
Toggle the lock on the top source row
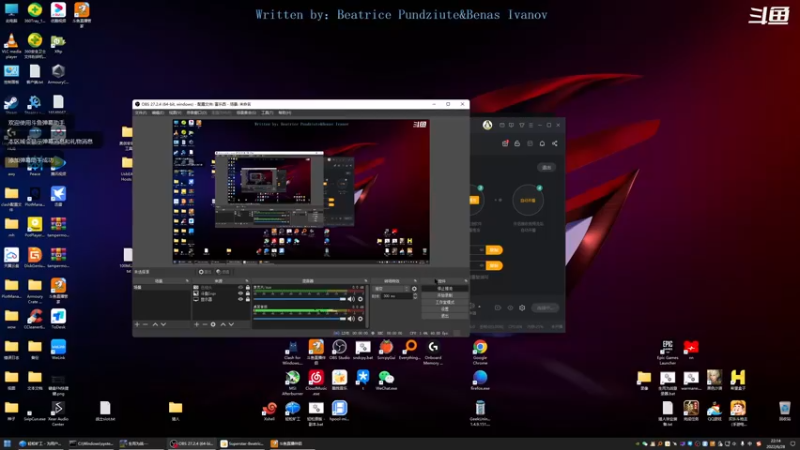click(248, 288)
